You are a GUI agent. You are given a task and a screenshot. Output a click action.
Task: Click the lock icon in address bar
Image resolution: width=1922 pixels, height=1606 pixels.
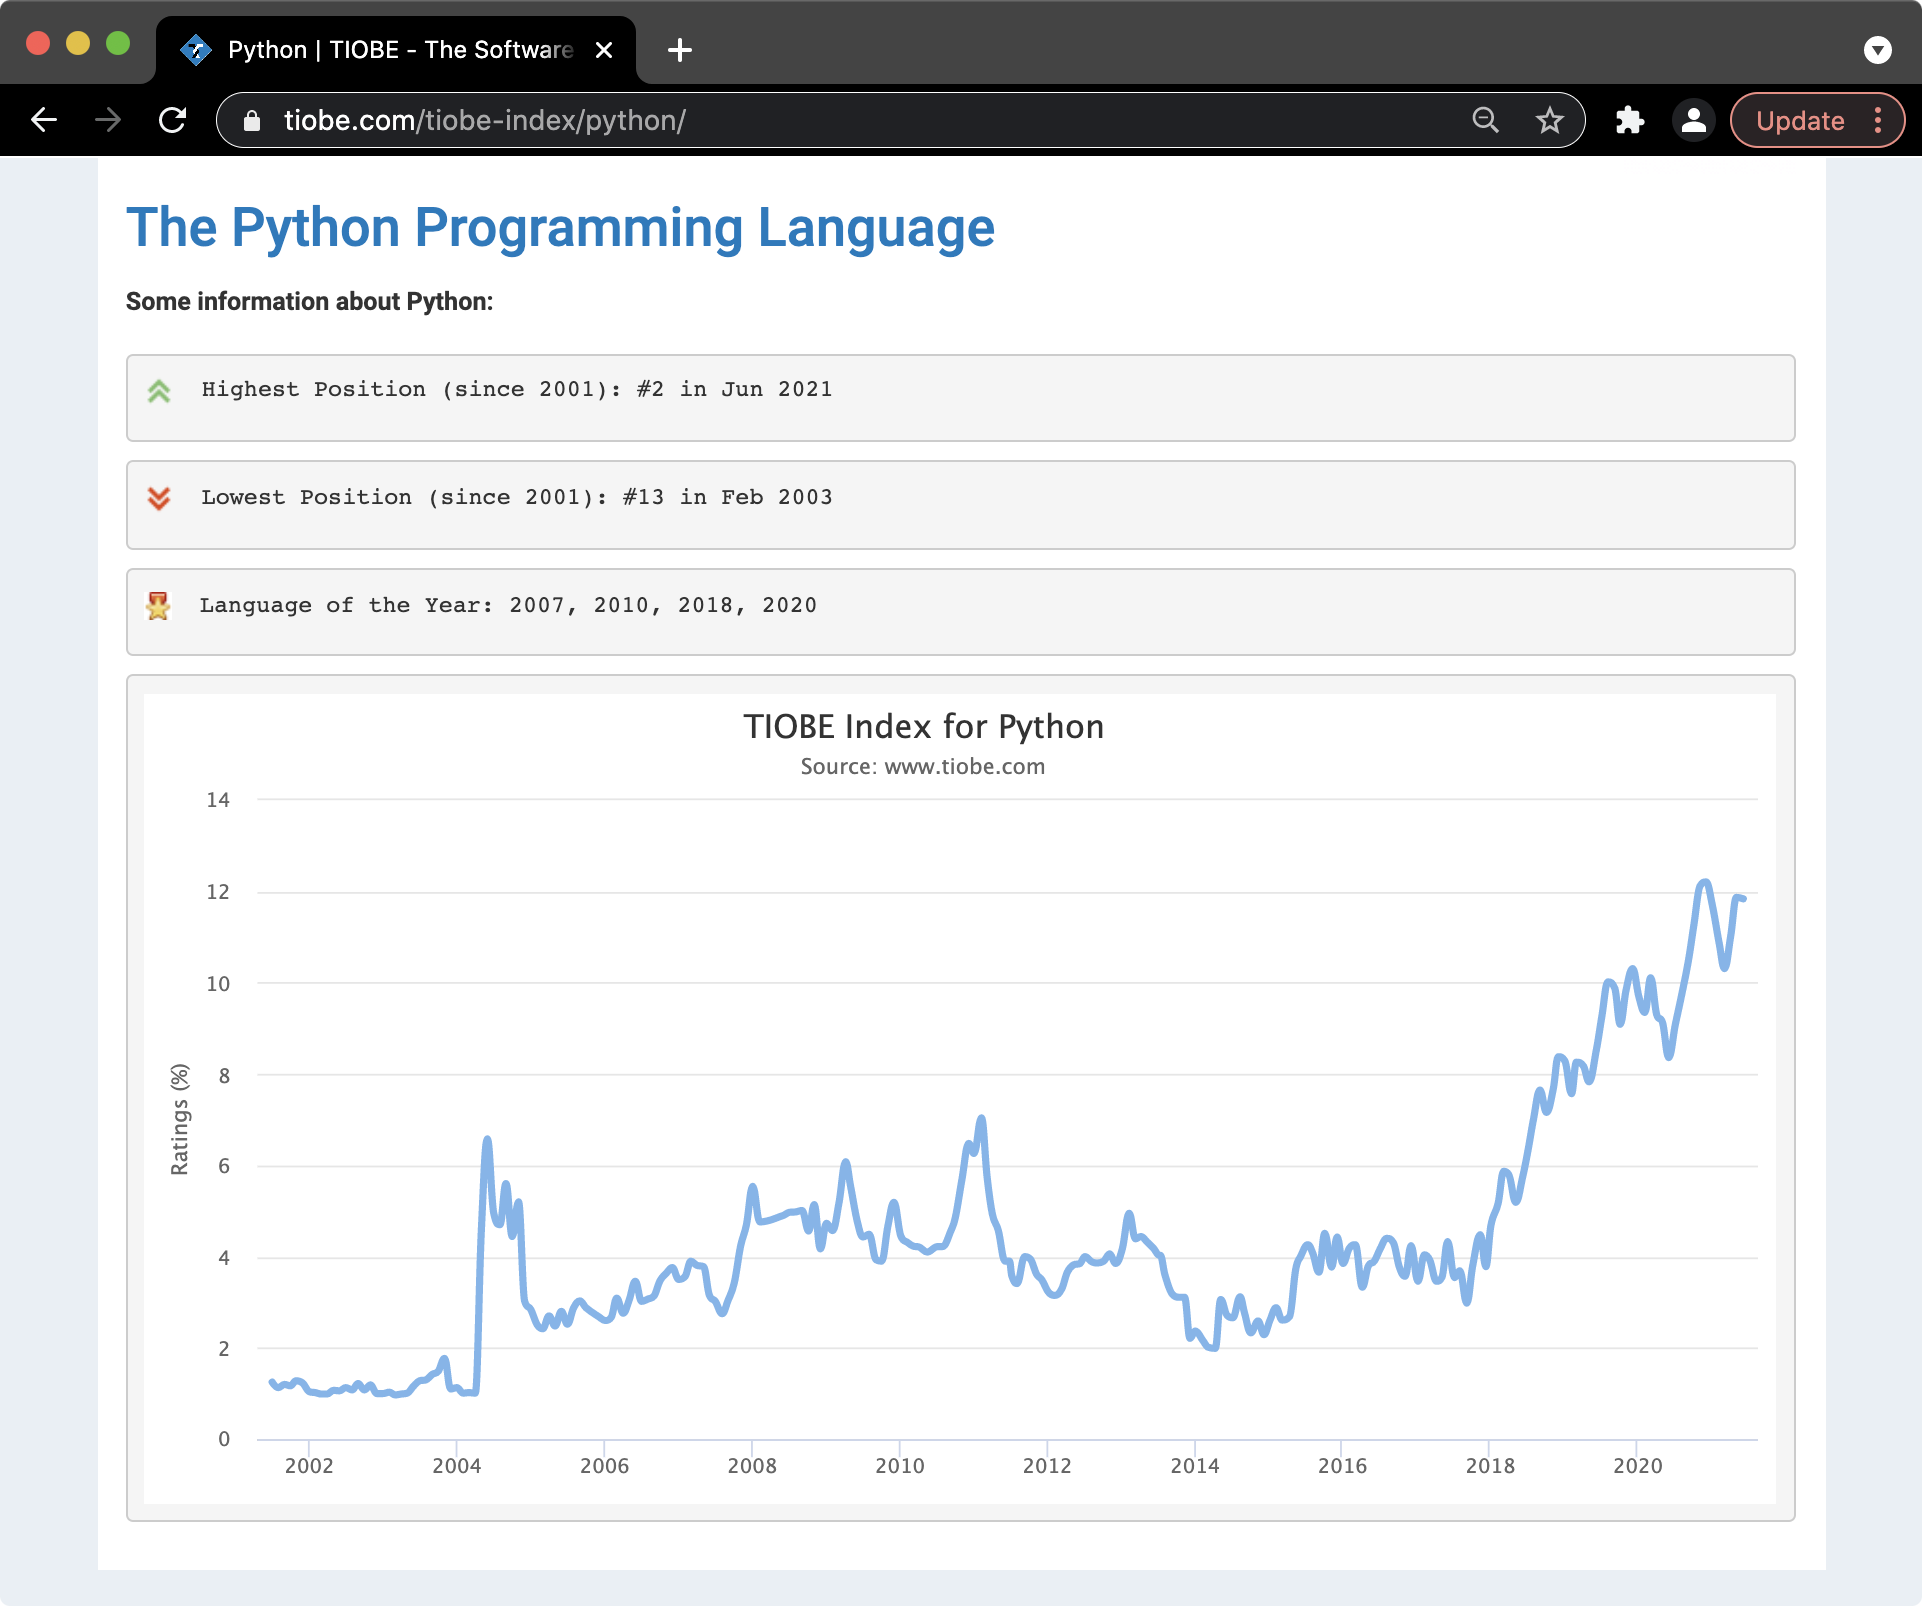point(252,121)
